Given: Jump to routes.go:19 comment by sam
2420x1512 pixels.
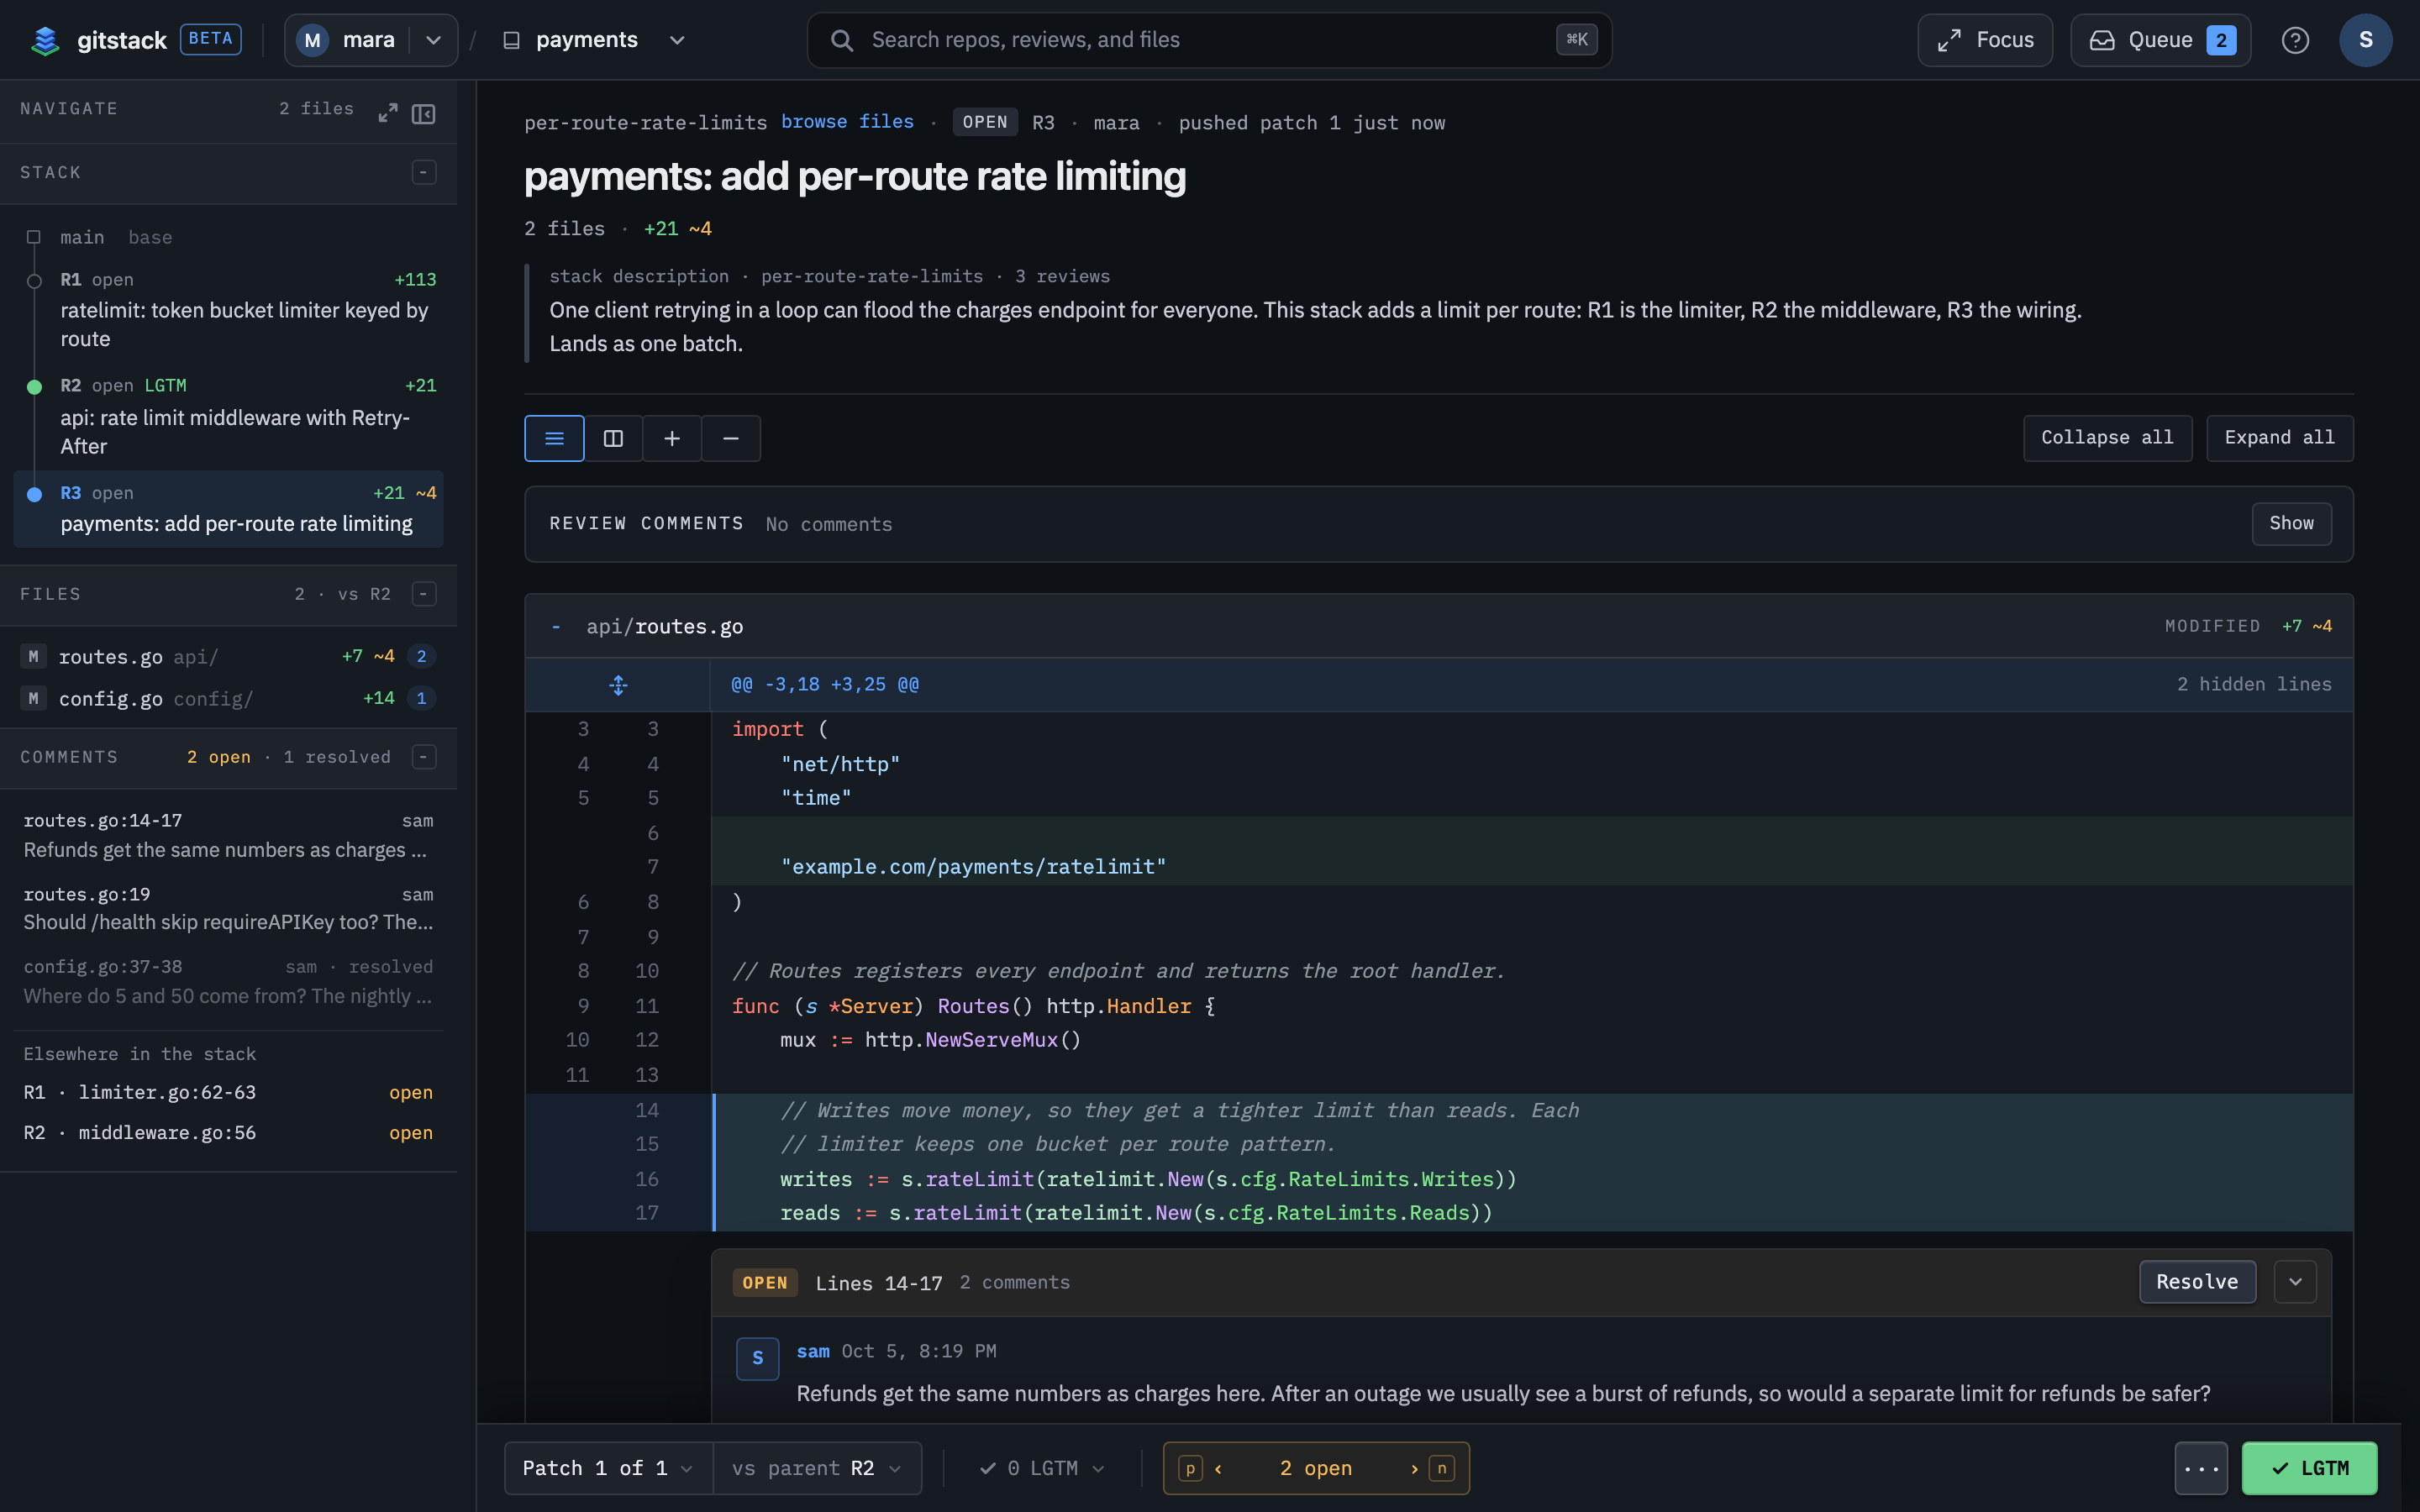Looking at the screenshot, I should pos(228,908).
